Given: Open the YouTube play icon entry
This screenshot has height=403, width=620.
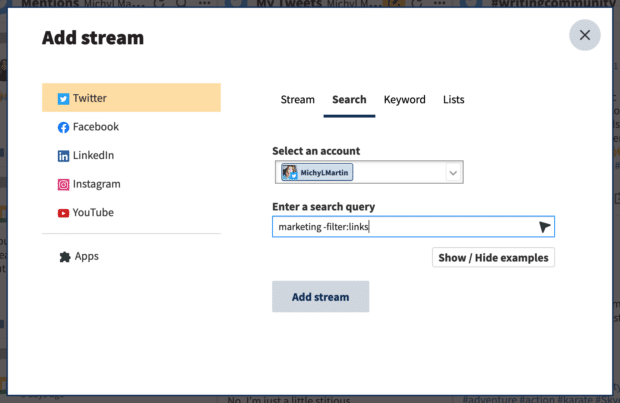Looking at the screenshot, I should [x=63, y=213].
